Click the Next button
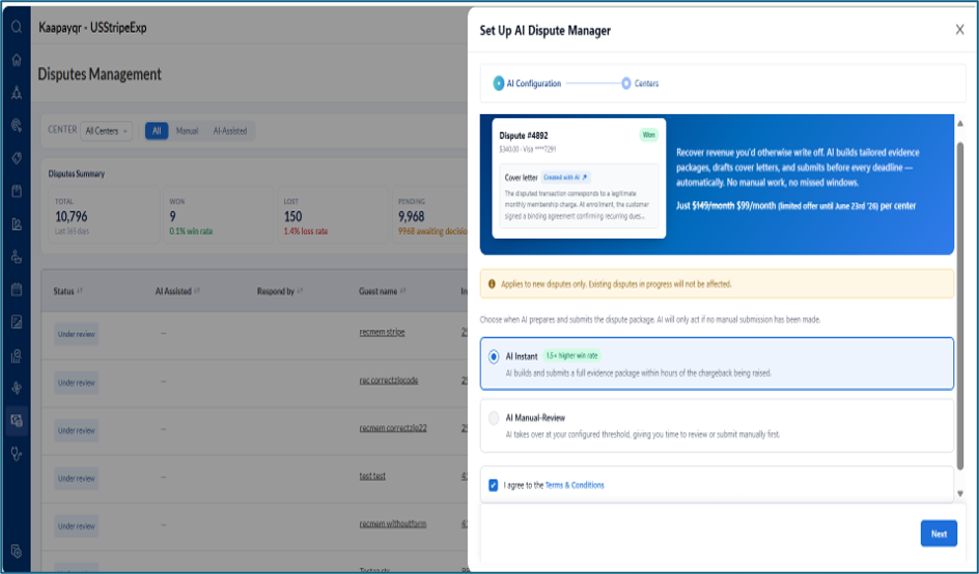The width and height of the screenshot is (979, 574). [x=938, y=533]
